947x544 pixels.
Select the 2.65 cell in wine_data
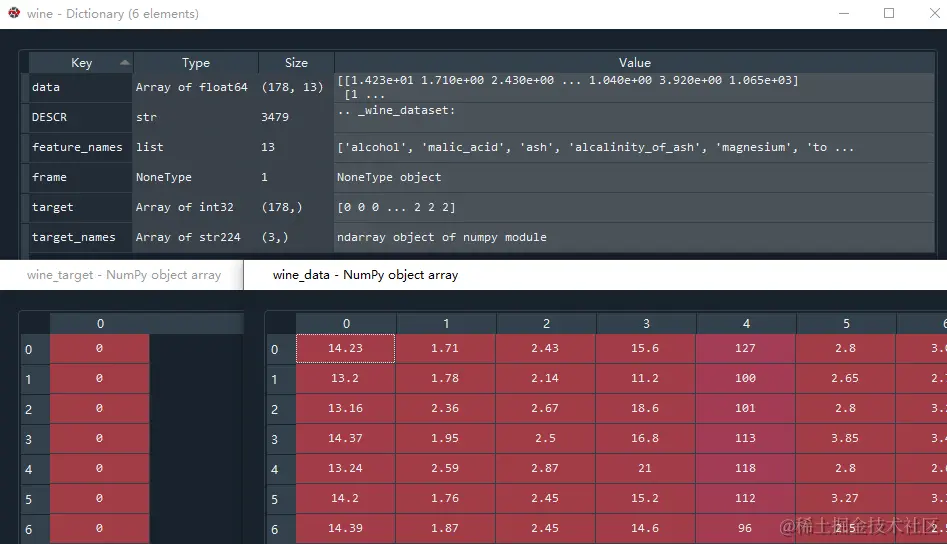pyautogui.click(x=846, y=379)
